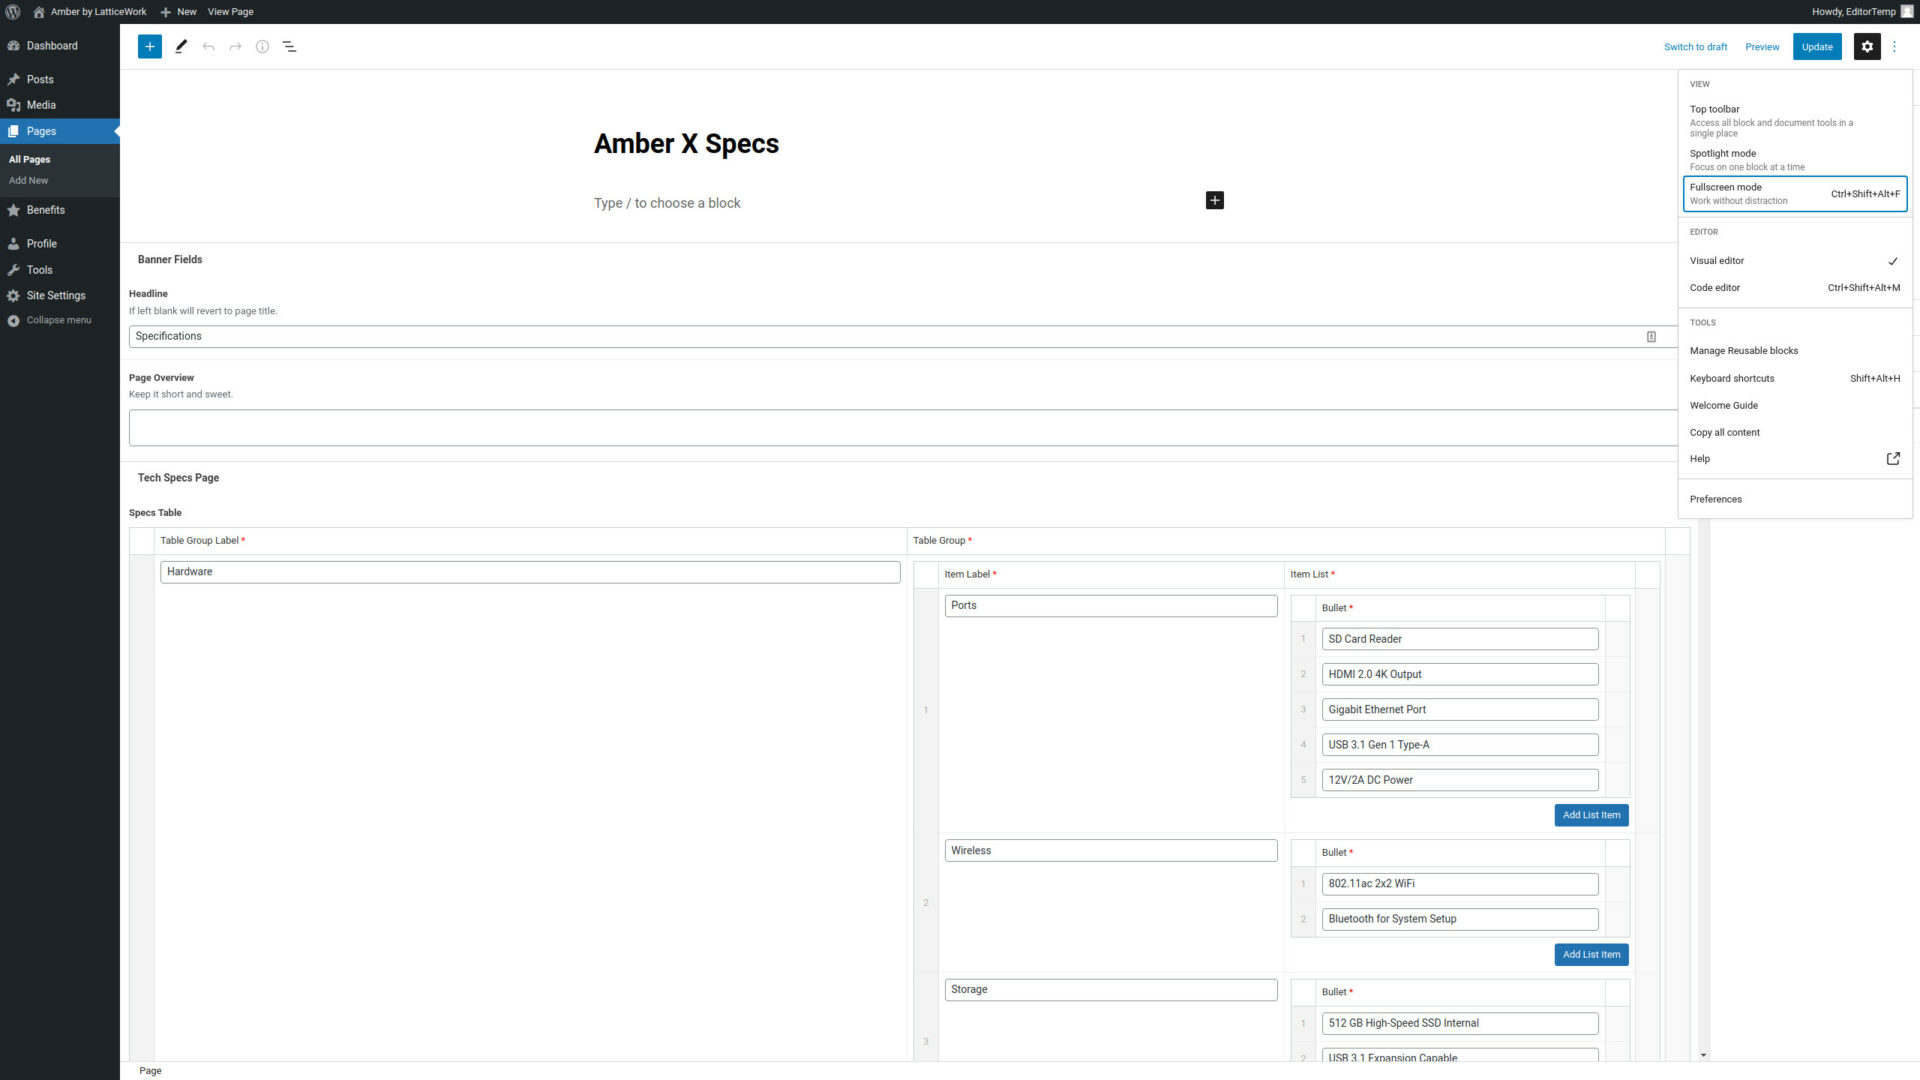Viewport: 1920px width, 1080px height.
Task: Open Preferences from options menu
Action: [x=1794, y=499]
